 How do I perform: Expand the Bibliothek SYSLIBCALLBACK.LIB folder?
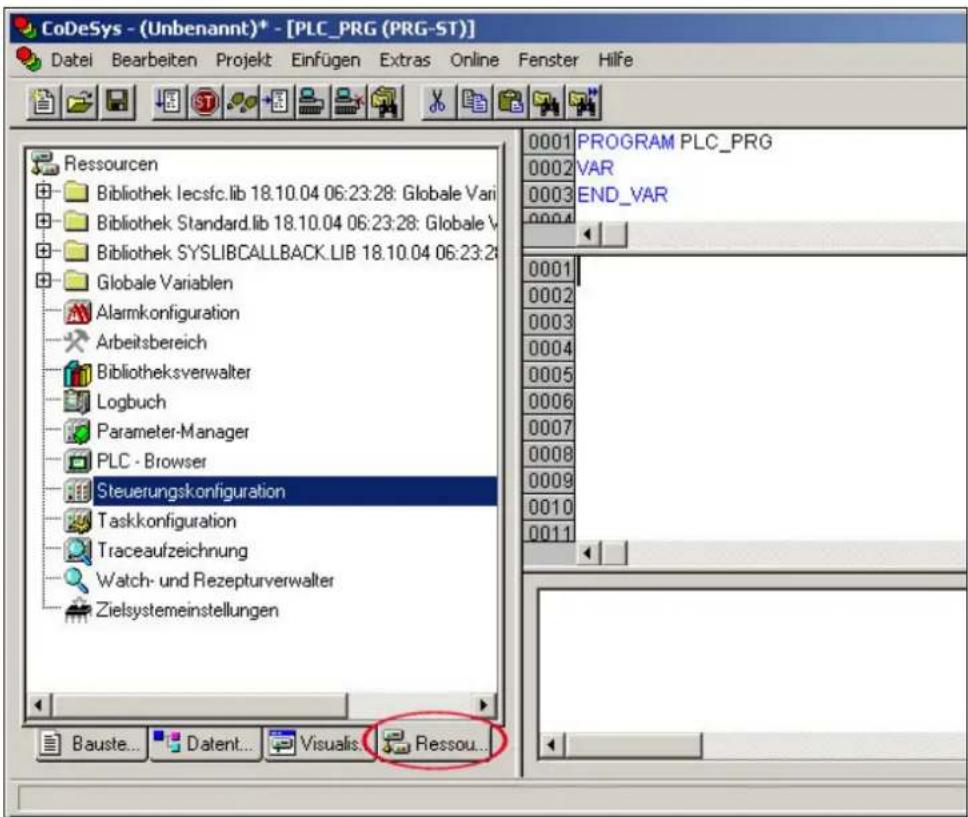pos(43,250)
